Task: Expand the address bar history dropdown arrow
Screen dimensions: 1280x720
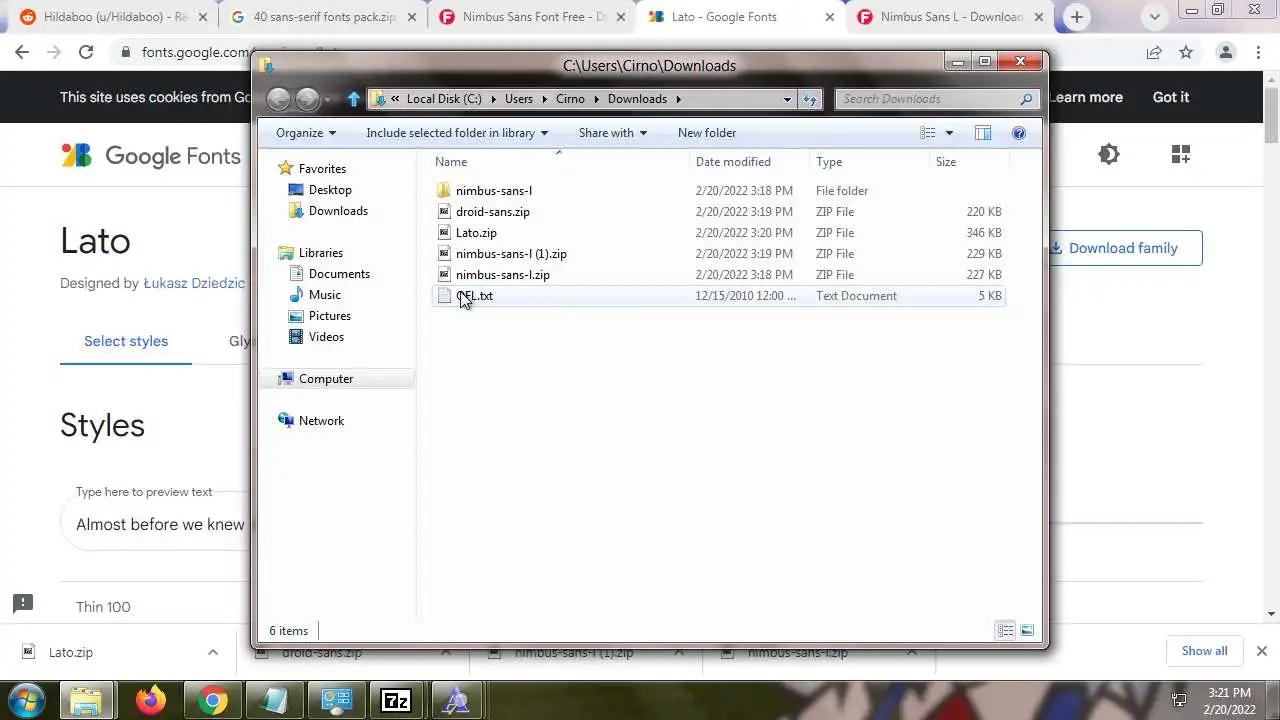Action: pyautogui.click(x=787, y=99)
